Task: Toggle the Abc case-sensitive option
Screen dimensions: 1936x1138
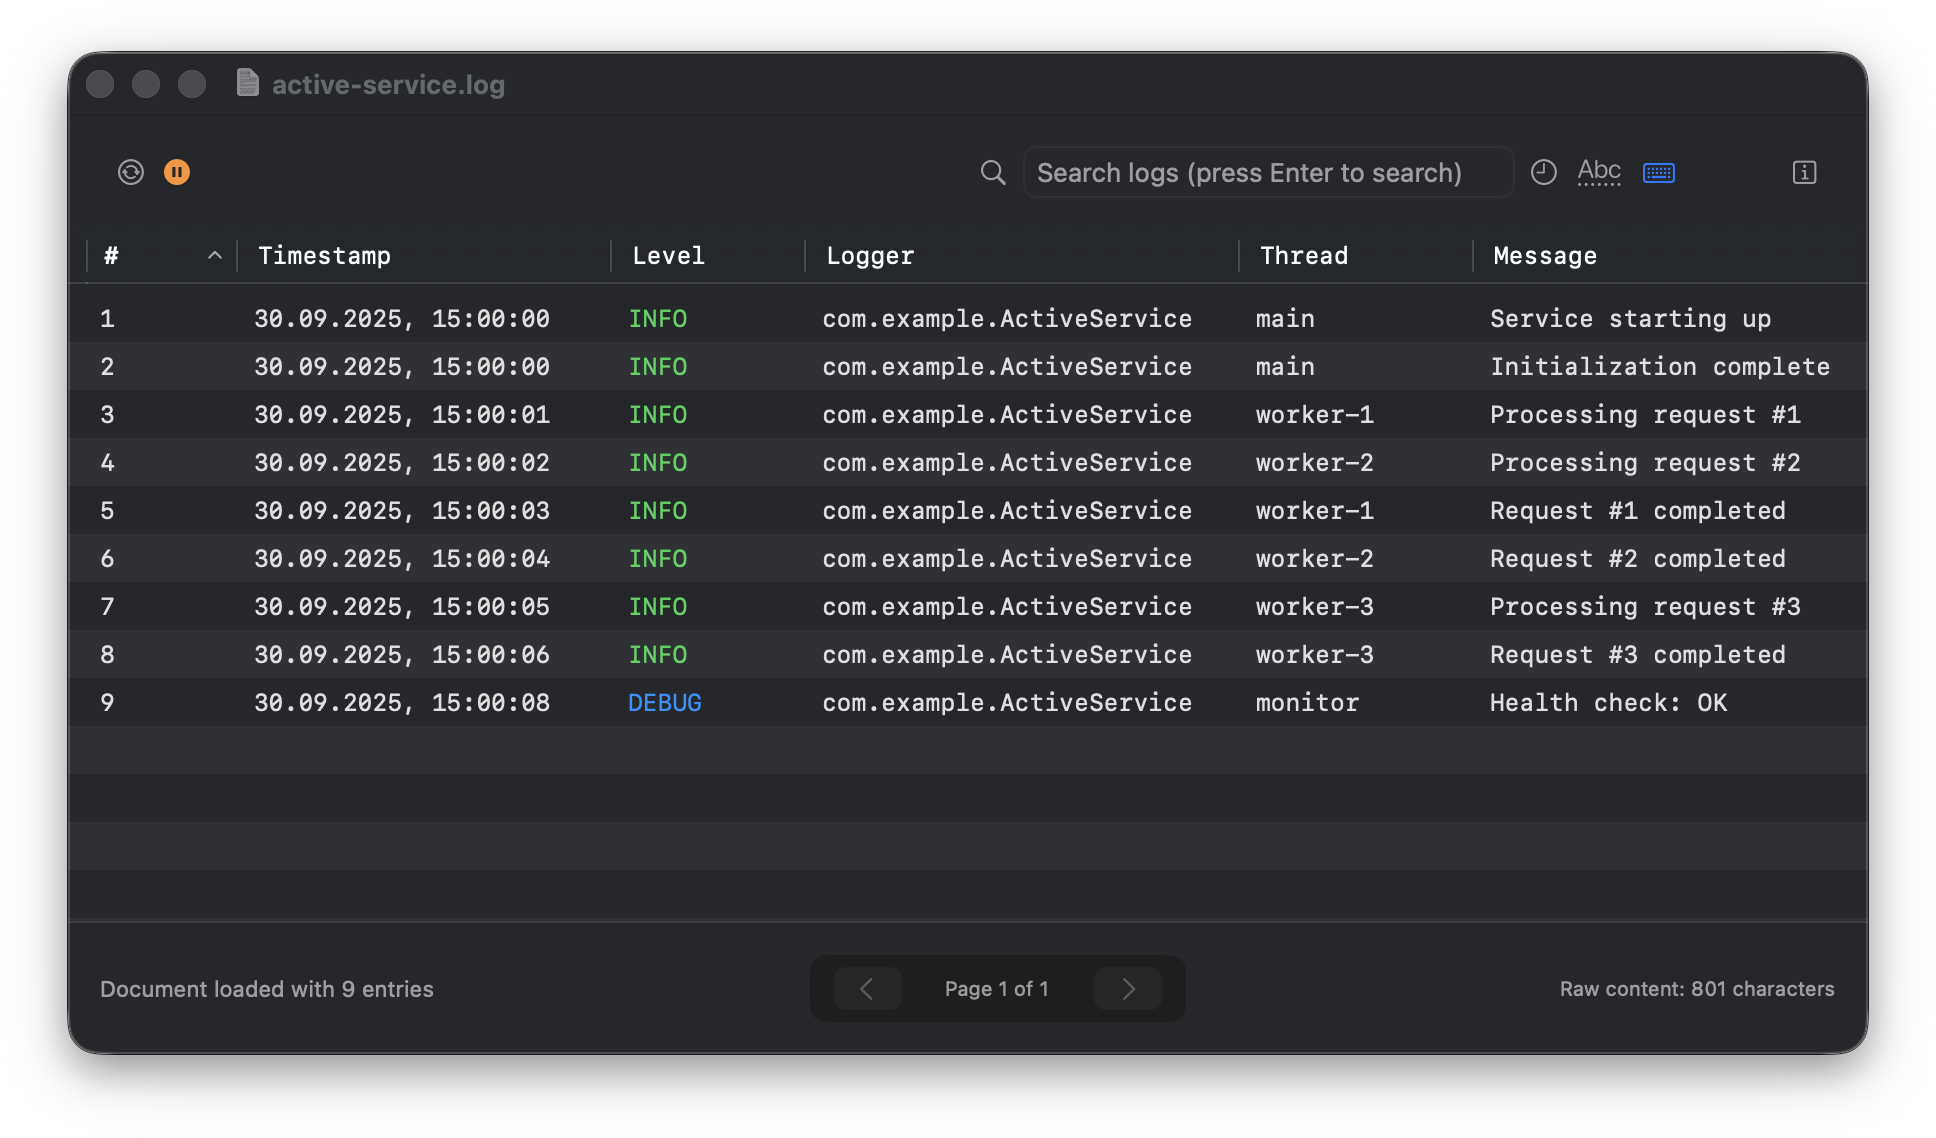Action: coord(1599,172)
